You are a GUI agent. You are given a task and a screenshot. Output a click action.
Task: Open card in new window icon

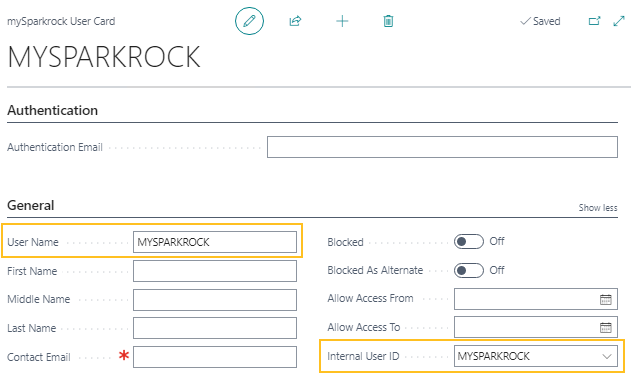pos(594,21)
